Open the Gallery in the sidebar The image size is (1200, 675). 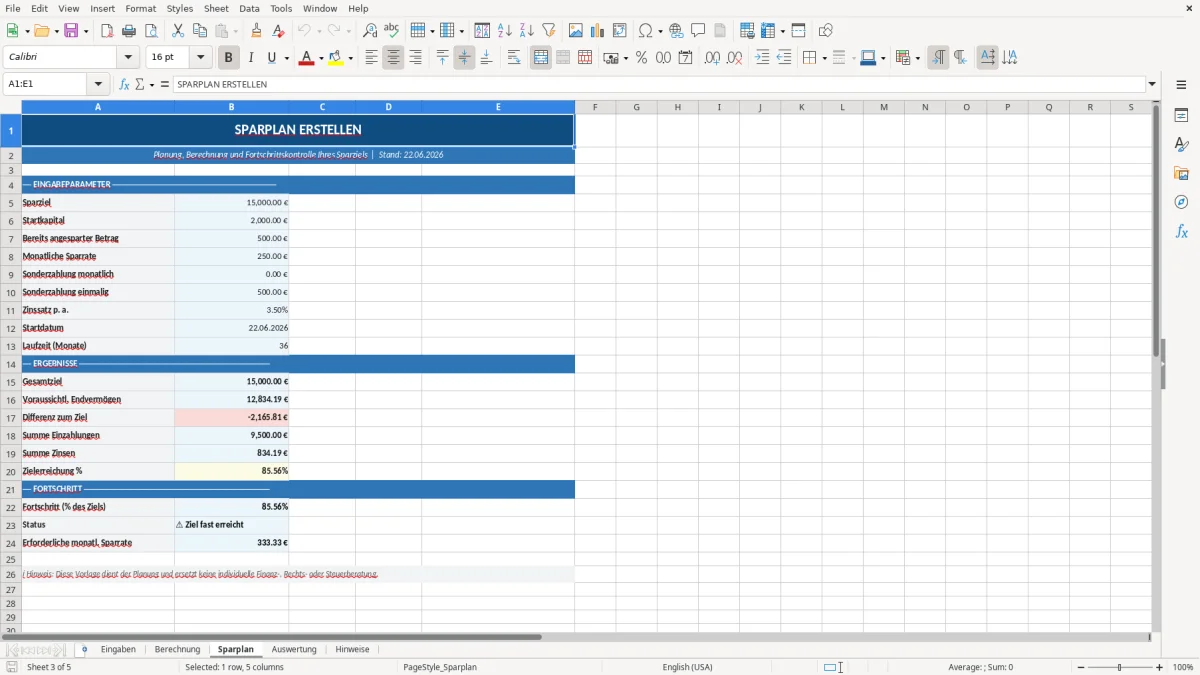(1181, 173)
